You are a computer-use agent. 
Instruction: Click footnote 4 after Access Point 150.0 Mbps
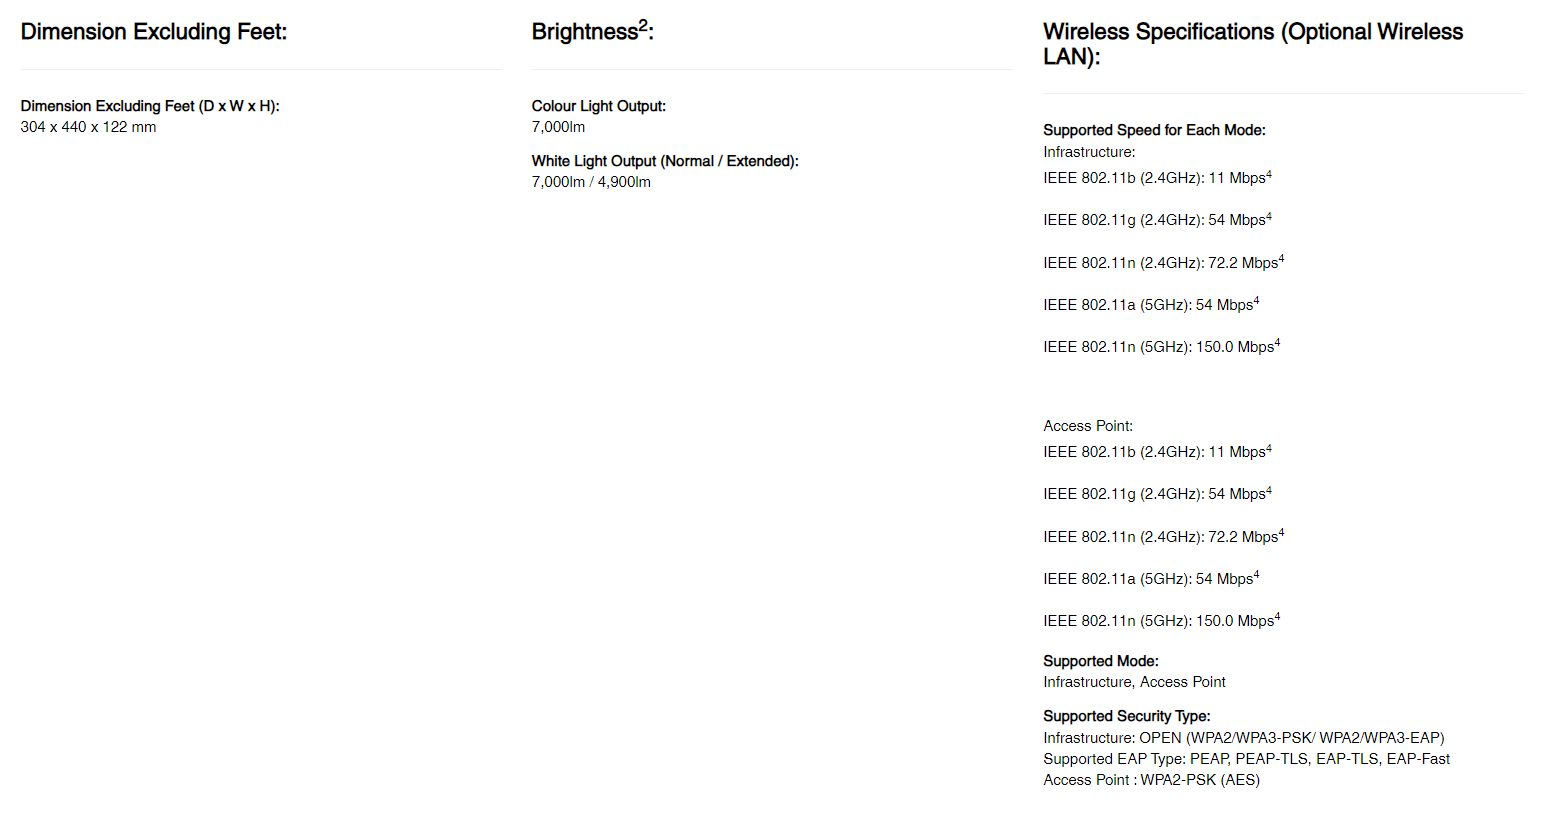click(x=1277, y=617)
